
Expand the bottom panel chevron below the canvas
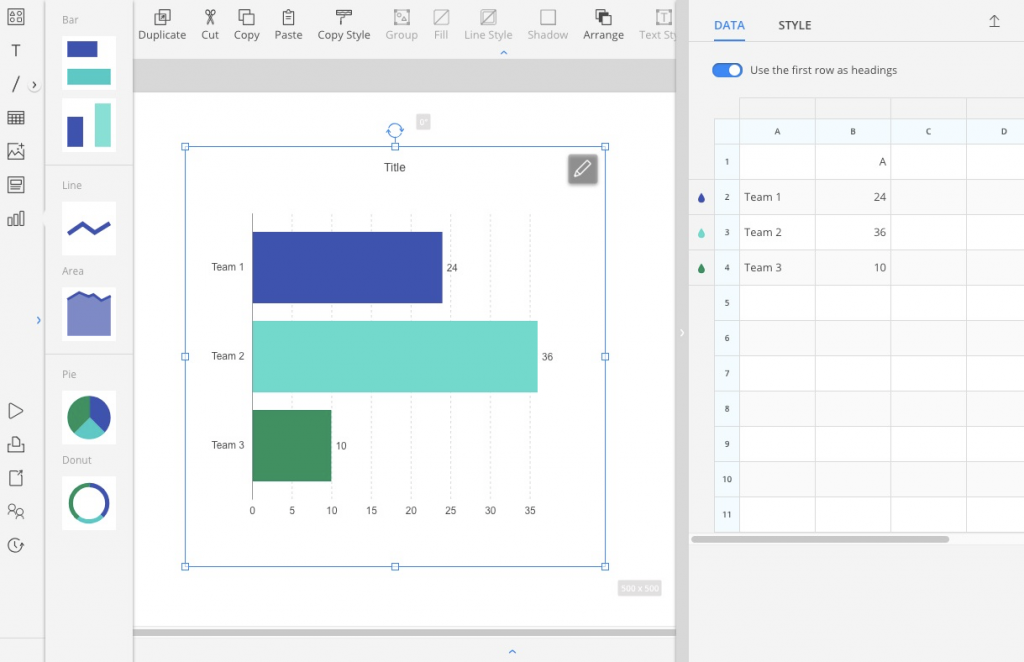(x=512, y=651)
